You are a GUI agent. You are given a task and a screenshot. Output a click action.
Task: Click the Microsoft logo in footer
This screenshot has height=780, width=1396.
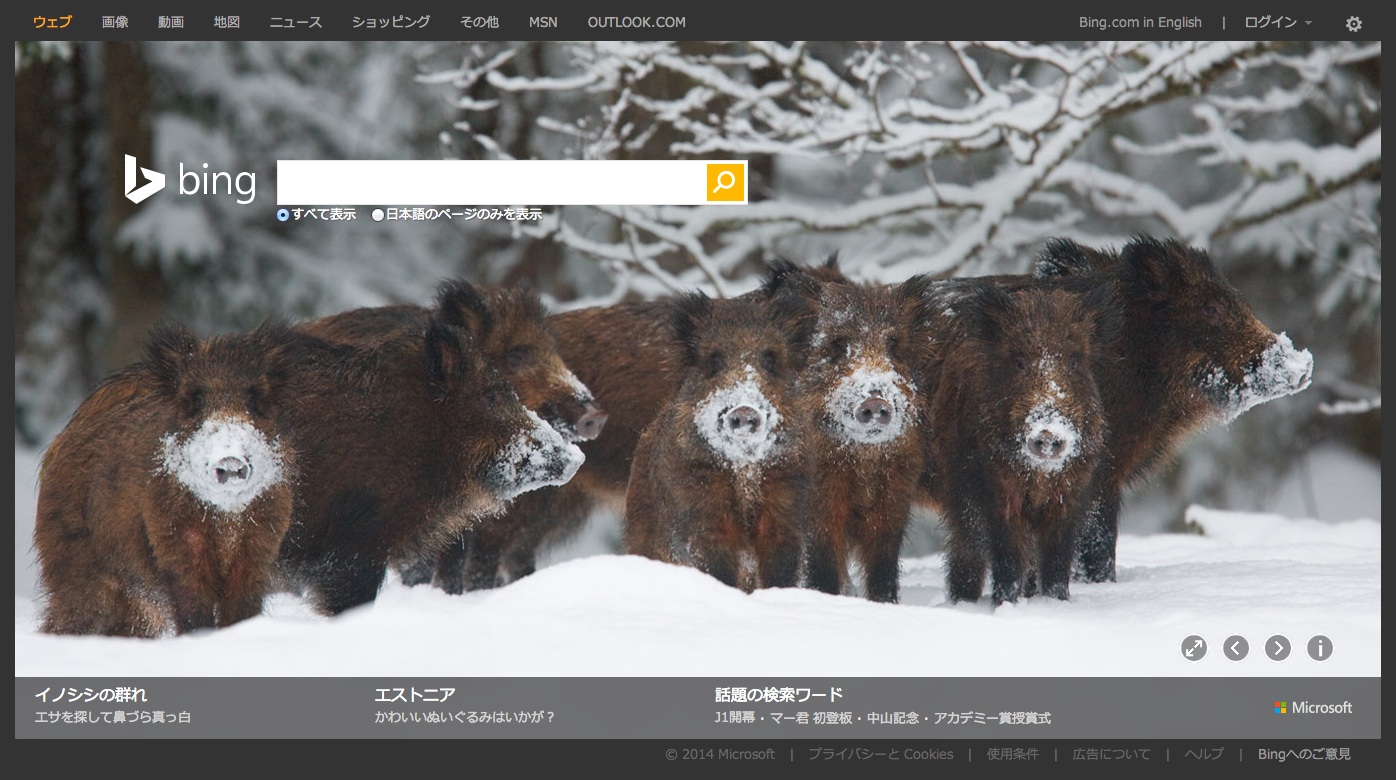click(x=1313, y=707)
